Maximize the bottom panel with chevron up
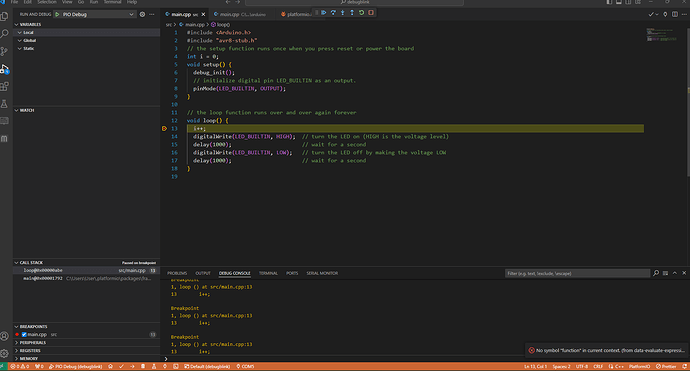 click(675, 273)
